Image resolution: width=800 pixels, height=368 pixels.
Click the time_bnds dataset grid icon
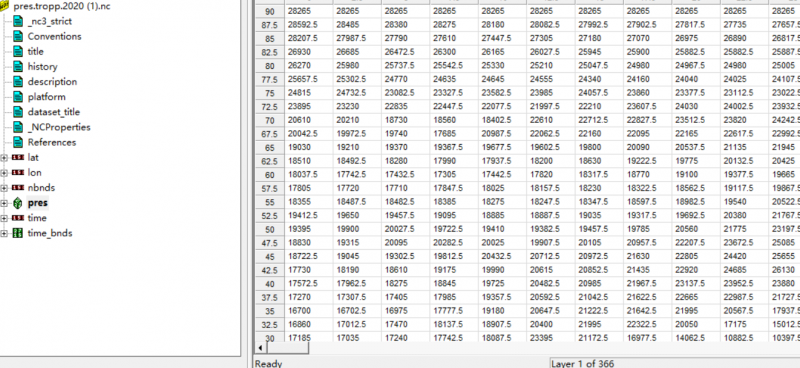pyautogui.click(x=18, y=233)
